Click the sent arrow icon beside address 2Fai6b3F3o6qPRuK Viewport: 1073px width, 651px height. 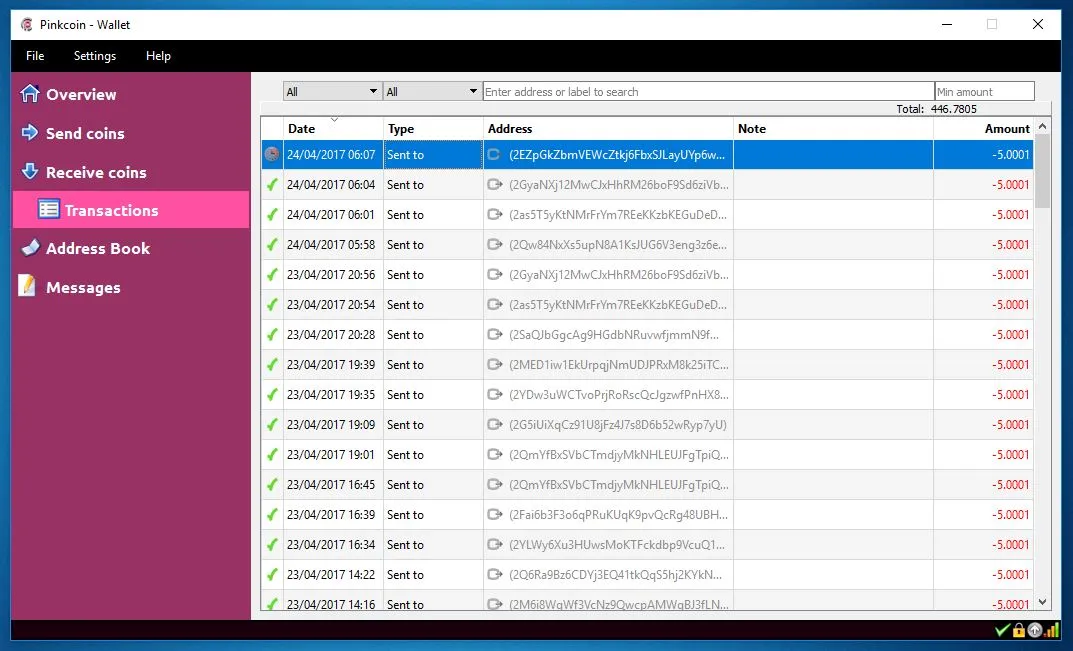[494, 515]
